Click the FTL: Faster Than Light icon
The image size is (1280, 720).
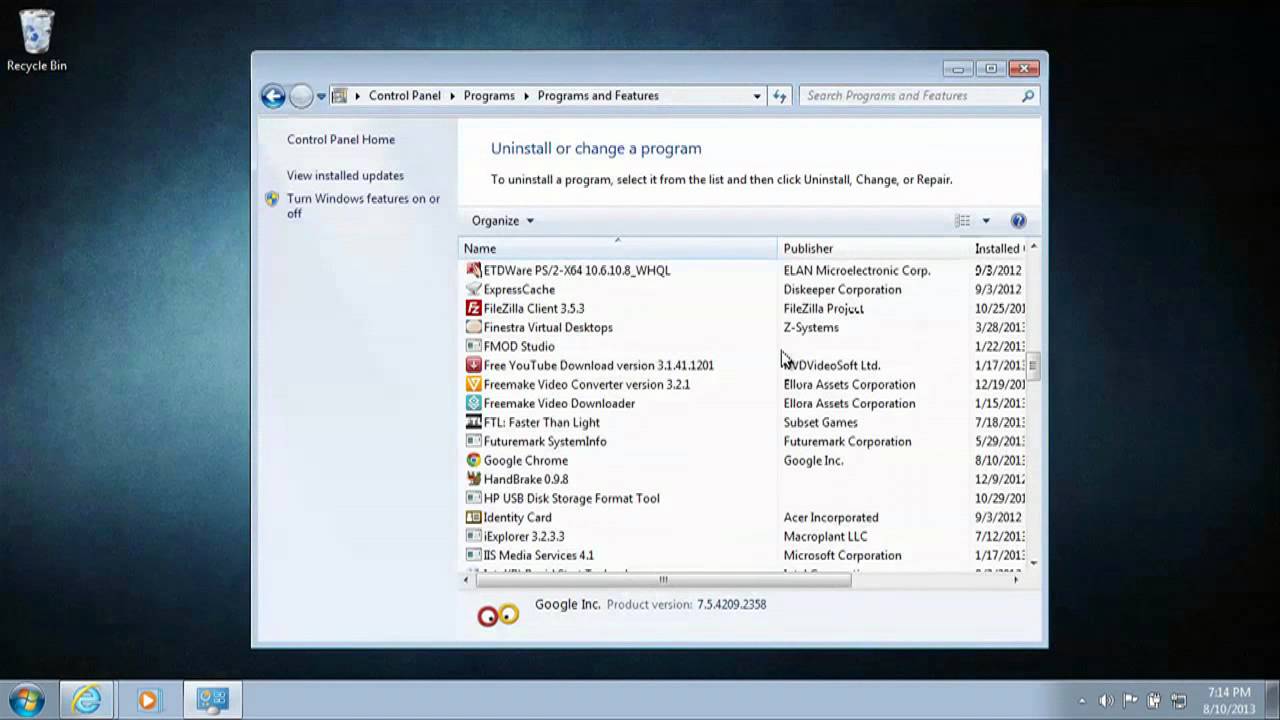tap(473, 422)
